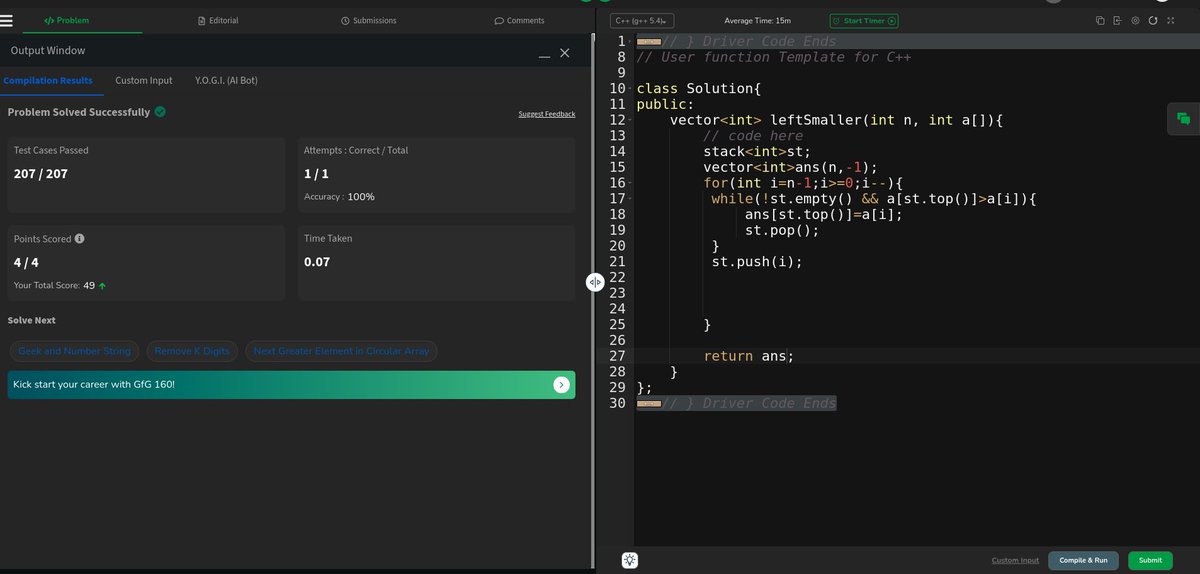This screenshot has height=574, width=1200.
Task: Expand folded Driver Code on line 1
Action: point(648,41)
